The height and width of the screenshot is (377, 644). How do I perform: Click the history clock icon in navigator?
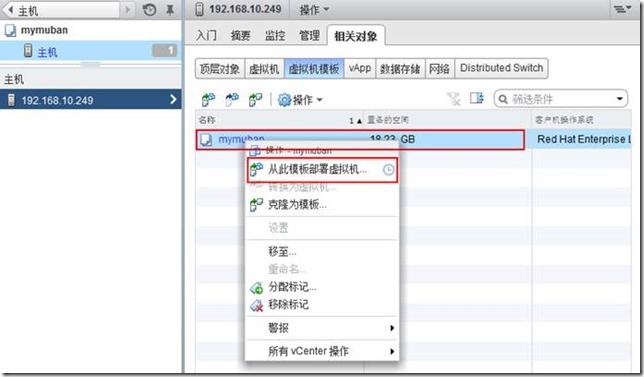click(x=150, y=10)
